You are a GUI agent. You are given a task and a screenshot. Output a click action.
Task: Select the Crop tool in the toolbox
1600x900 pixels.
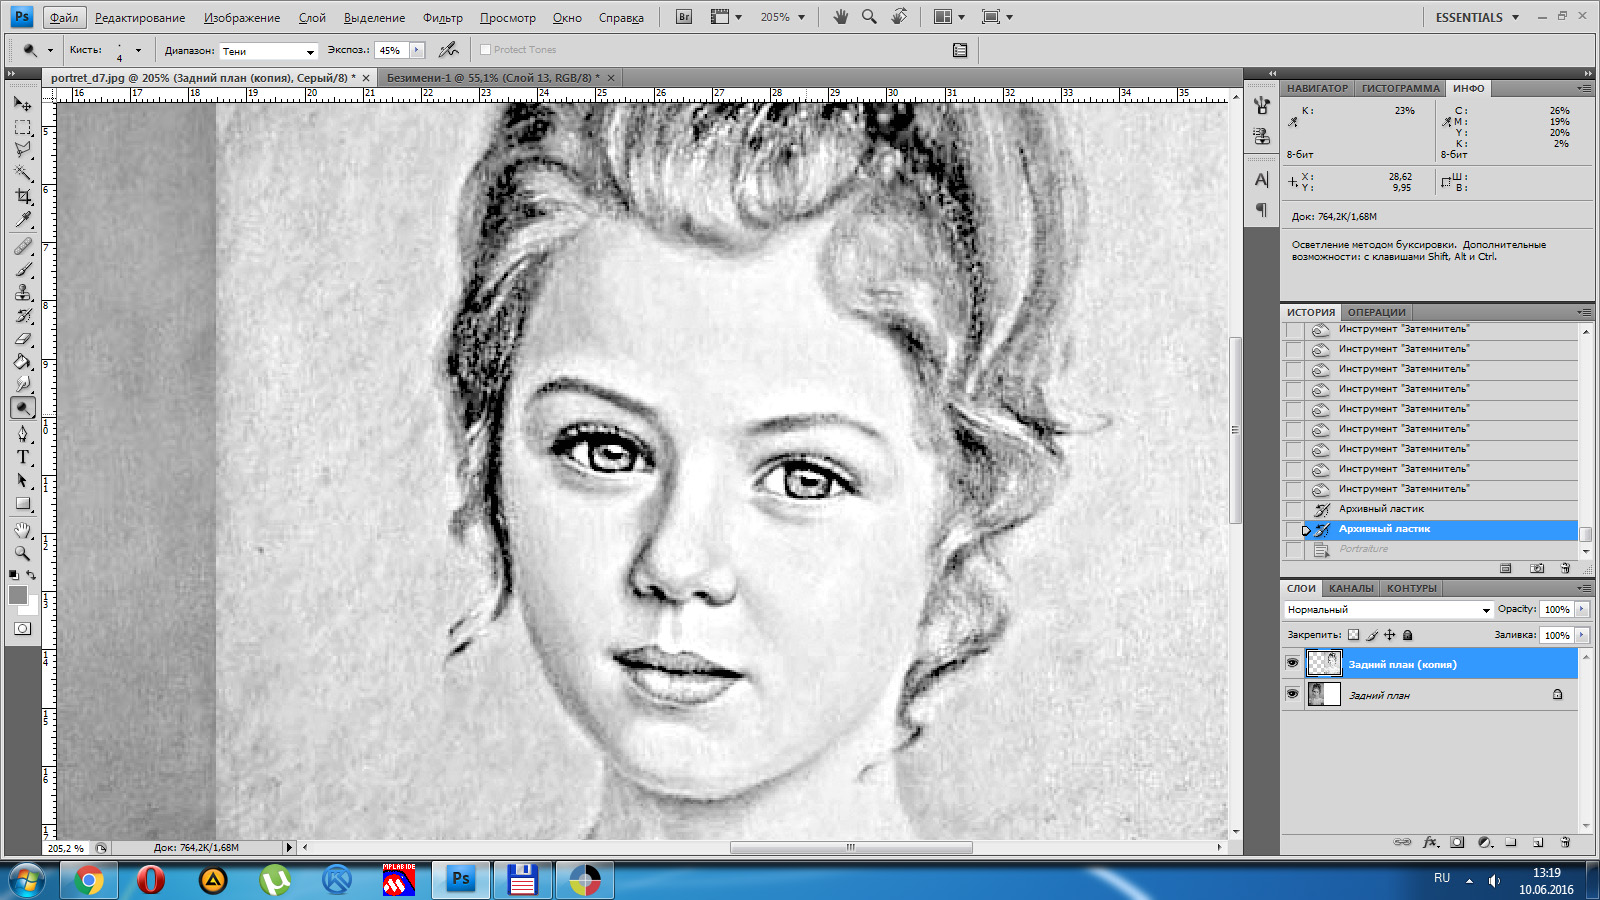pyautogui.click(x=23, y=197)
